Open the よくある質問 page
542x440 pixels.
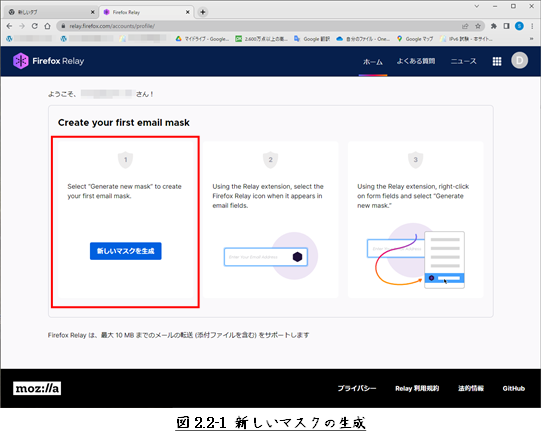coord(416,61)
